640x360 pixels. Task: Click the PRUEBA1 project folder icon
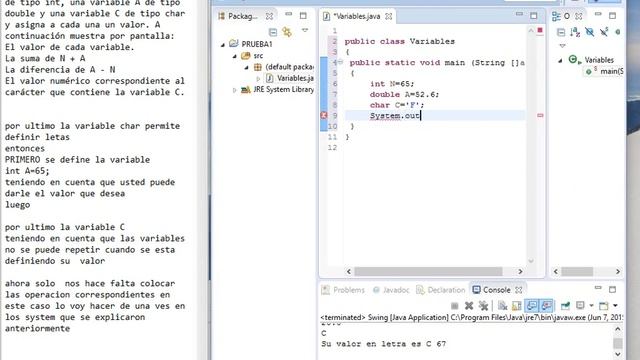[x=233, y=43]
